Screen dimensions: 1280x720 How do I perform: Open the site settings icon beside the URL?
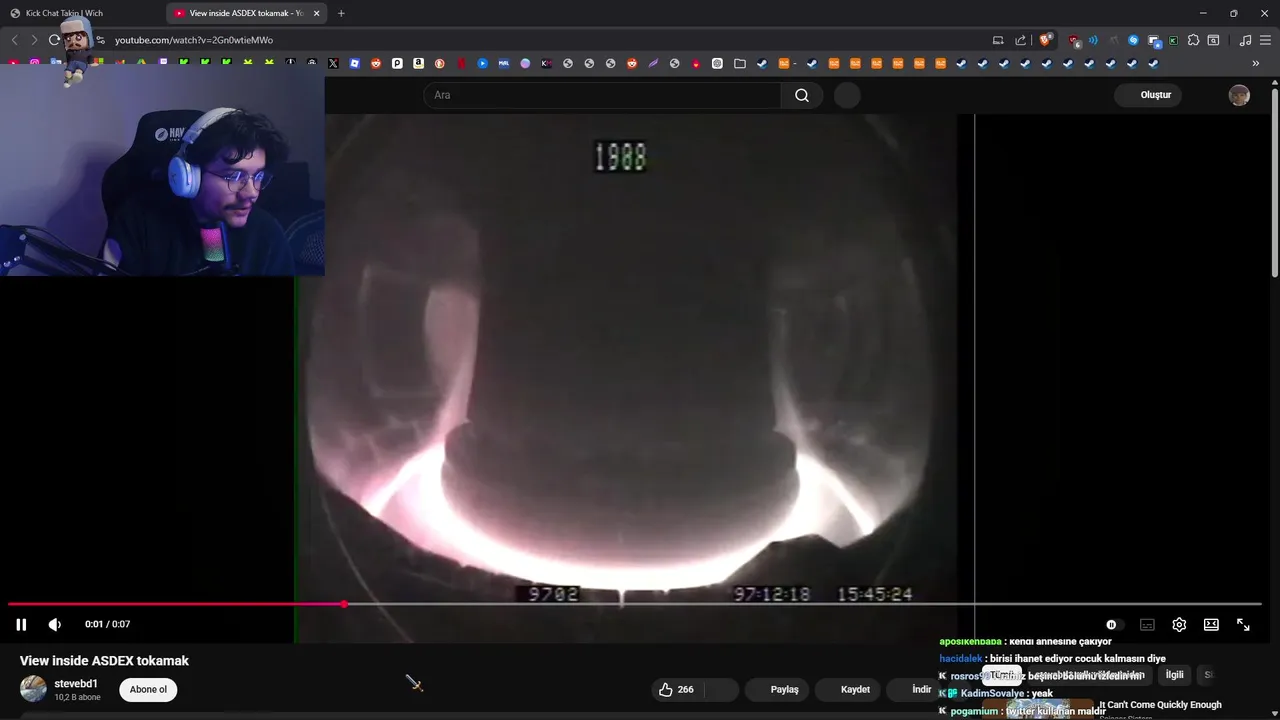pos(100,40)
